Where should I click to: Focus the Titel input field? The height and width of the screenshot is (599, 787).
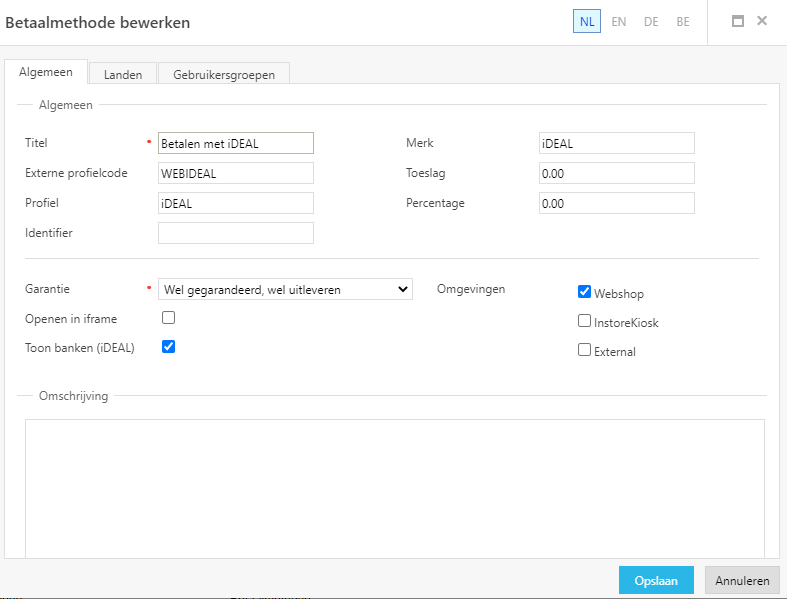click(236, 143)
